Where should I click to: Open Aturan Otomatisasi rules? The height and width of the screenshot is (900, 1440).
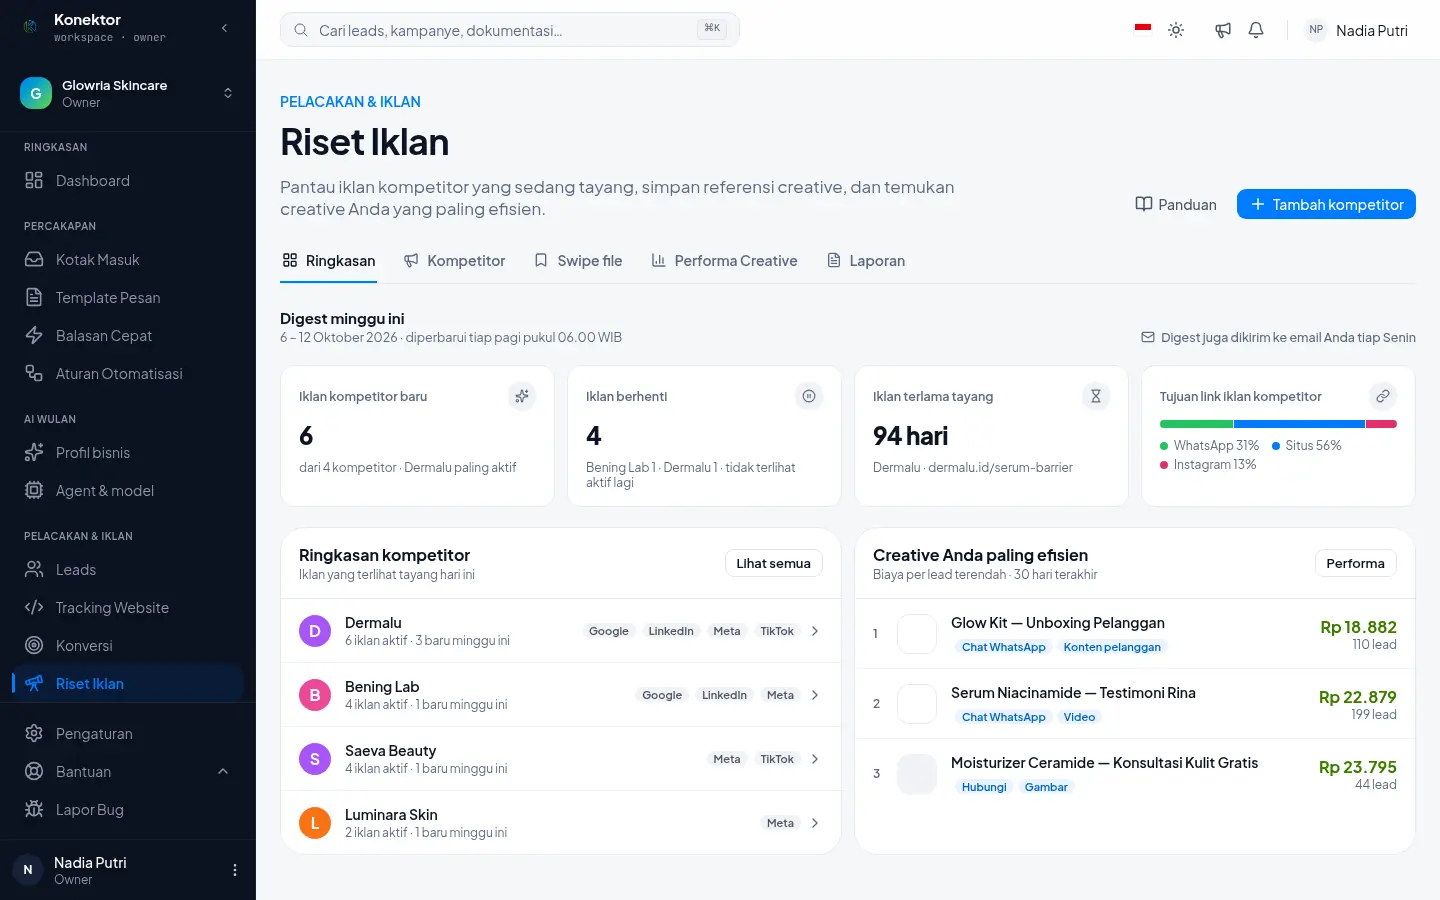pyautogui.click(x=128, y=374)
